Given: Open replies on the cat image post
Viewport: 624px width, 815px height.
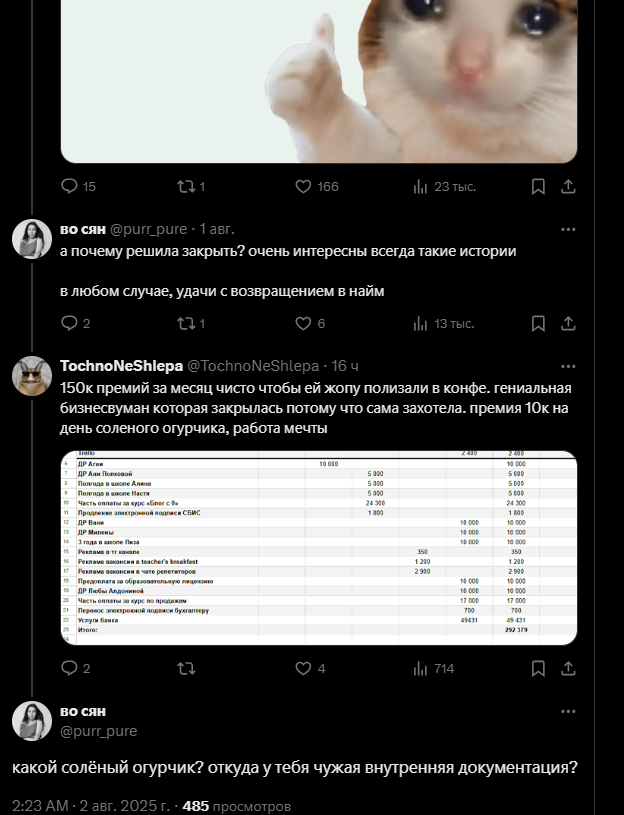Looking at the screenshot, I should coord(78,186).
